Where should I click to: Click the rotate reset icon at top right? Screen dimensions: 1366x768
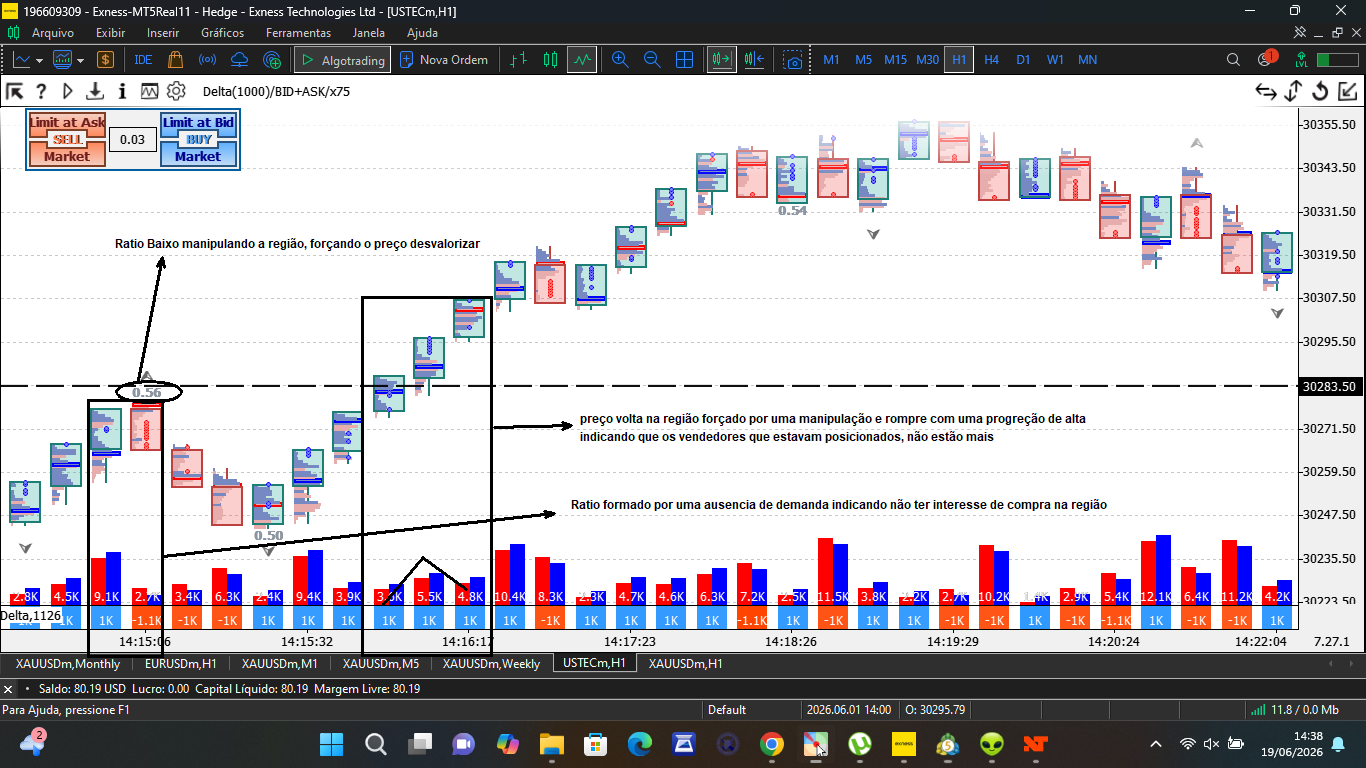pyautogui.click(x=1320, y=92)
